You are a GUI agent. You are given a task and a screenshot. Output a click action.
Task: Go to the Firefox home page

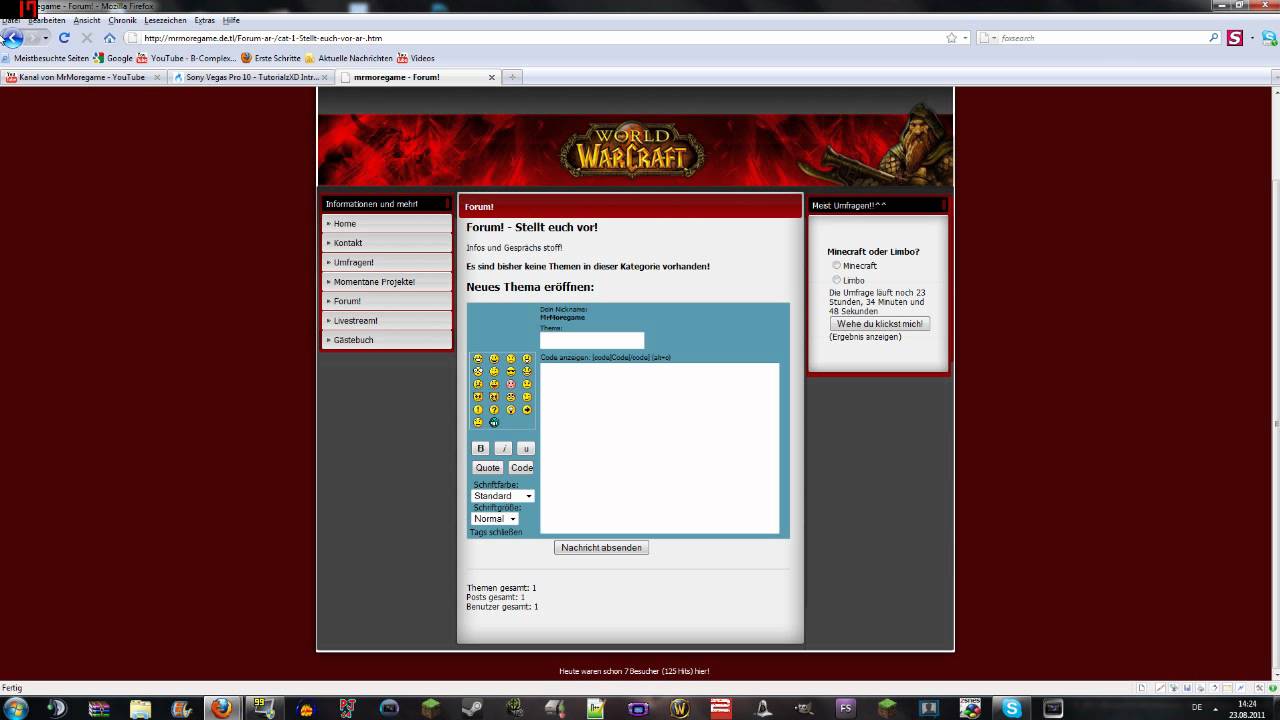110,38
